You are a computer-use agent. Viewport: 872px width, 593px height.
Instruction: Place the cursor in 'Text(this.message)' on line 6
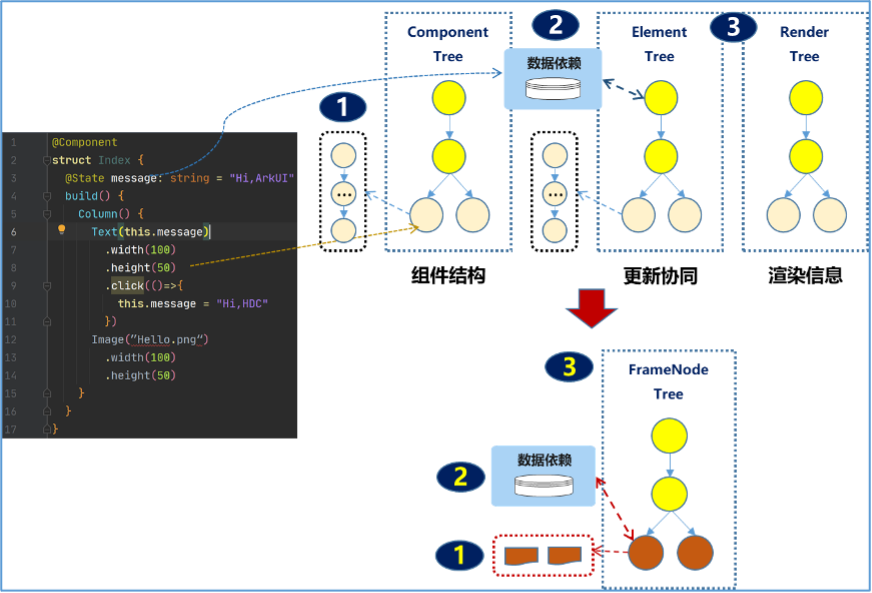pyautogui.click(x=150, y=232)
